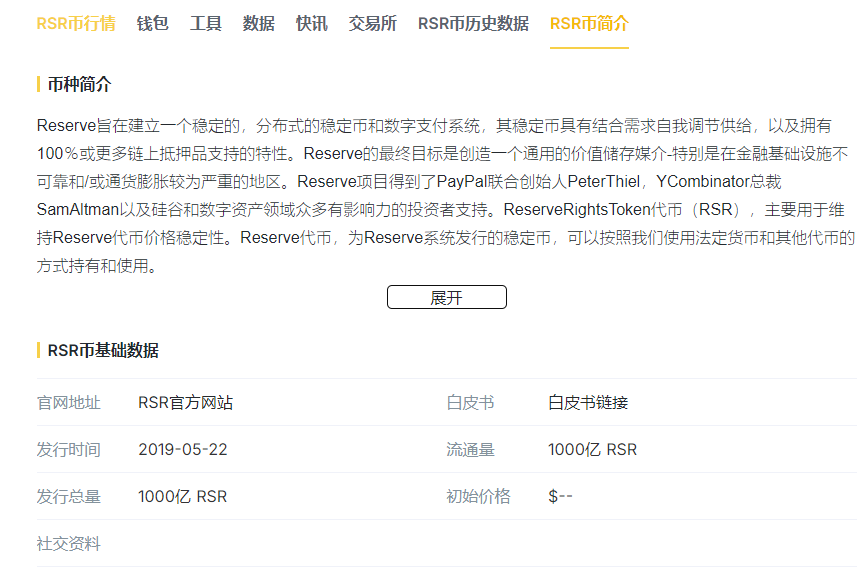868x572 pixels.
Task: Click the 官网地址 label
Action: pyautogui.click(x=69, y=403)
